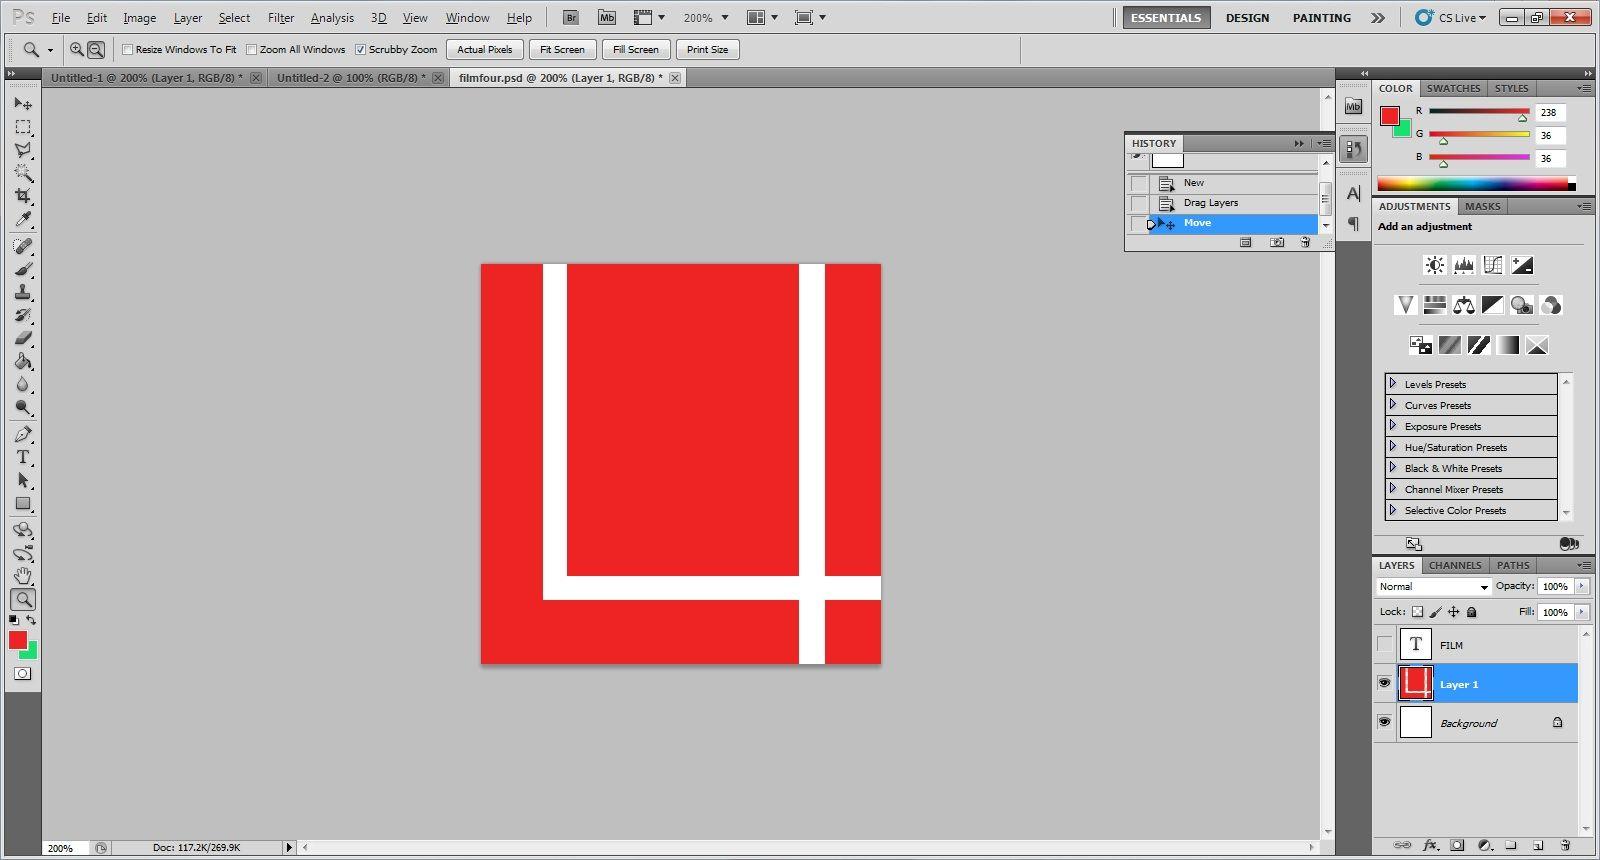Screen dimensions: 1600x860
Task: Open the Image menu
Action: click(x=140, y=18)
